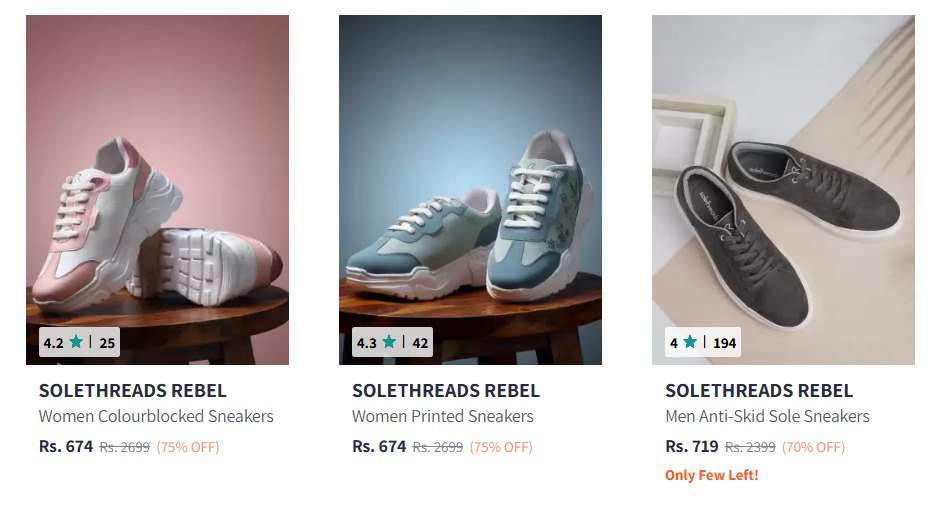
Task: Click the Only Few Left! notice
Action: coord(712,475)
